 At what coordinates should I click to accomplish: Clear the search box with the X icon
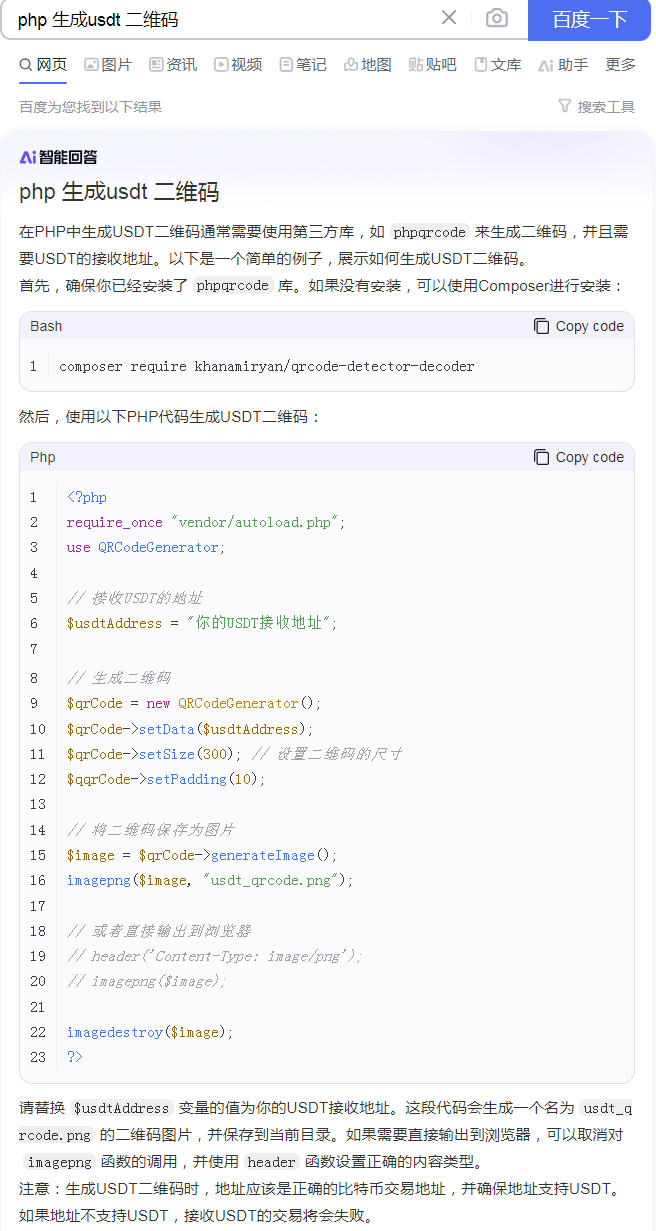coord(449,18)
